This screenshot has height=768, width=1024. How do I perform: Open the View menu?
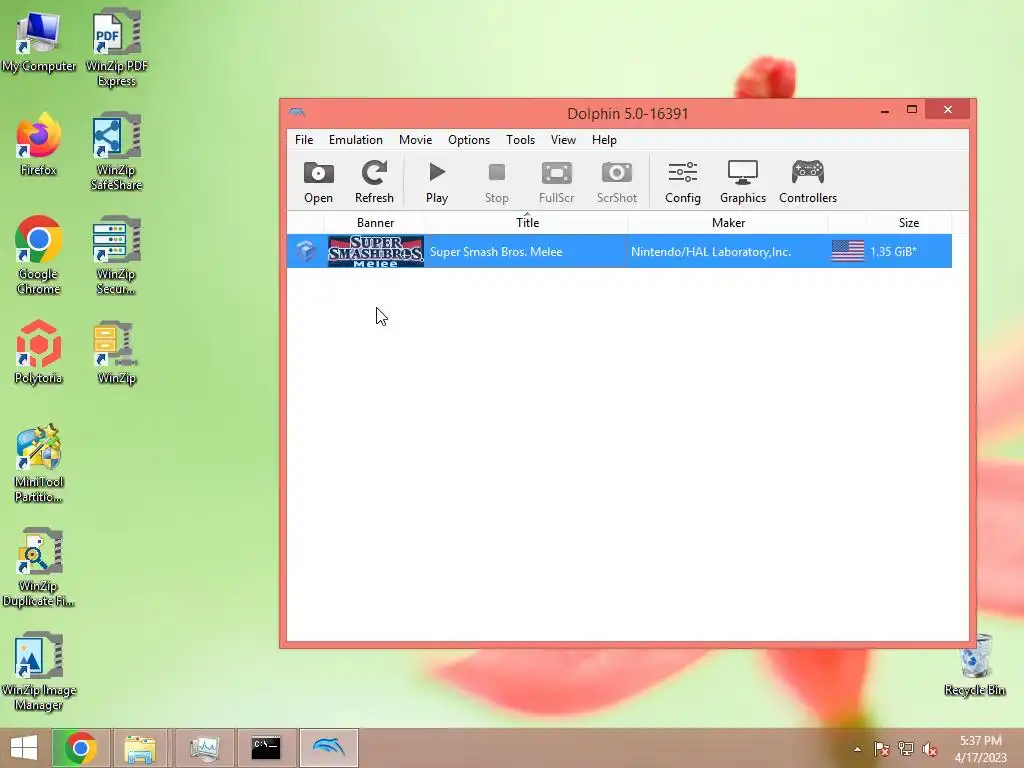(x=563, y=140)
